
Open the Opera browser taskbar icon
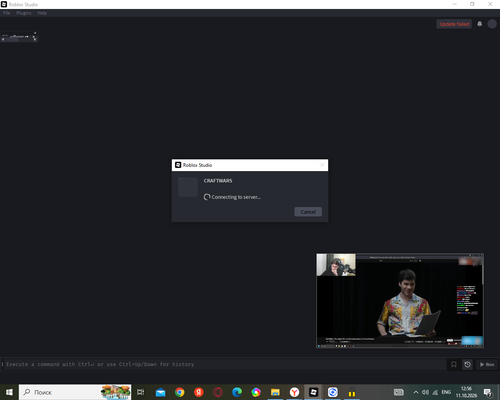pyautogui.click(x=218, y=392)
